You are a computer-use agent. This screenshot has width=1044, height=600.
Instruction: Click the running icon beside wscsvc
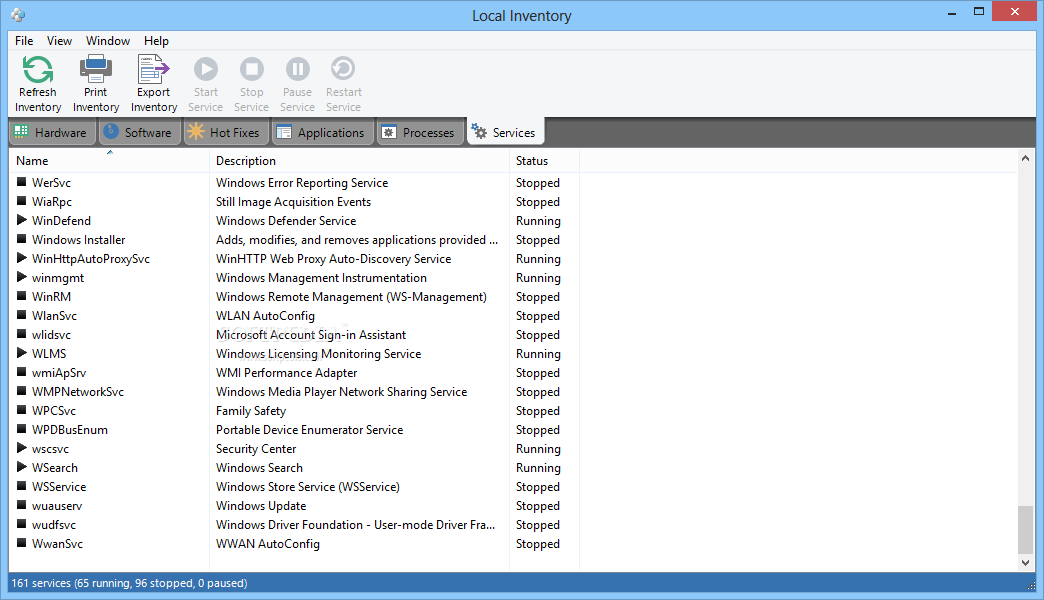[x=22, y=448]
